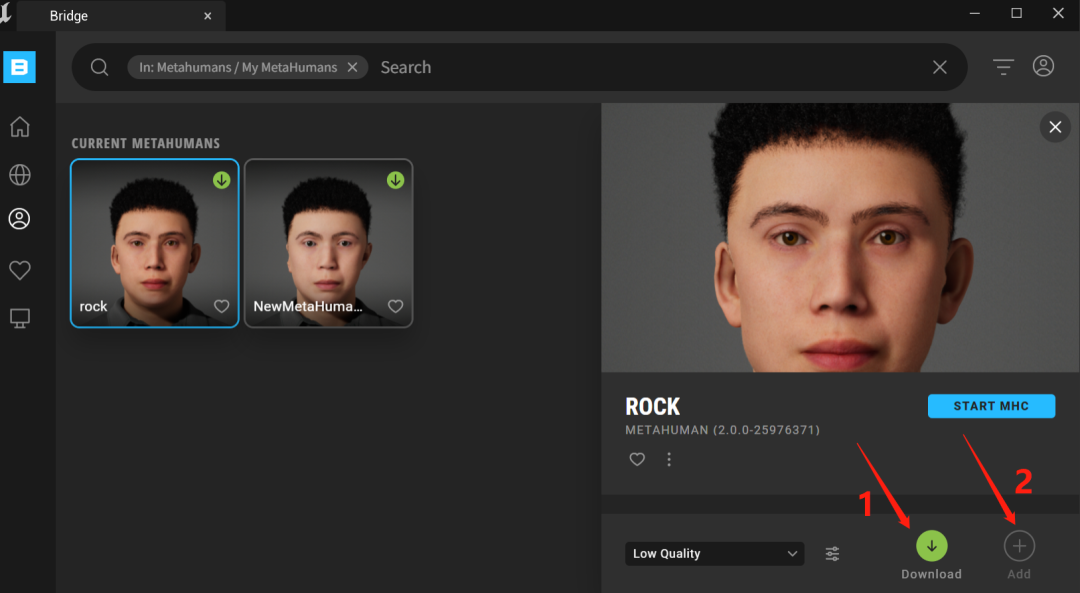Viewport: 1080px width, 593px height.
Task: Click the Bridge logo icon in sidebar
Action: (x=19, y=67)
